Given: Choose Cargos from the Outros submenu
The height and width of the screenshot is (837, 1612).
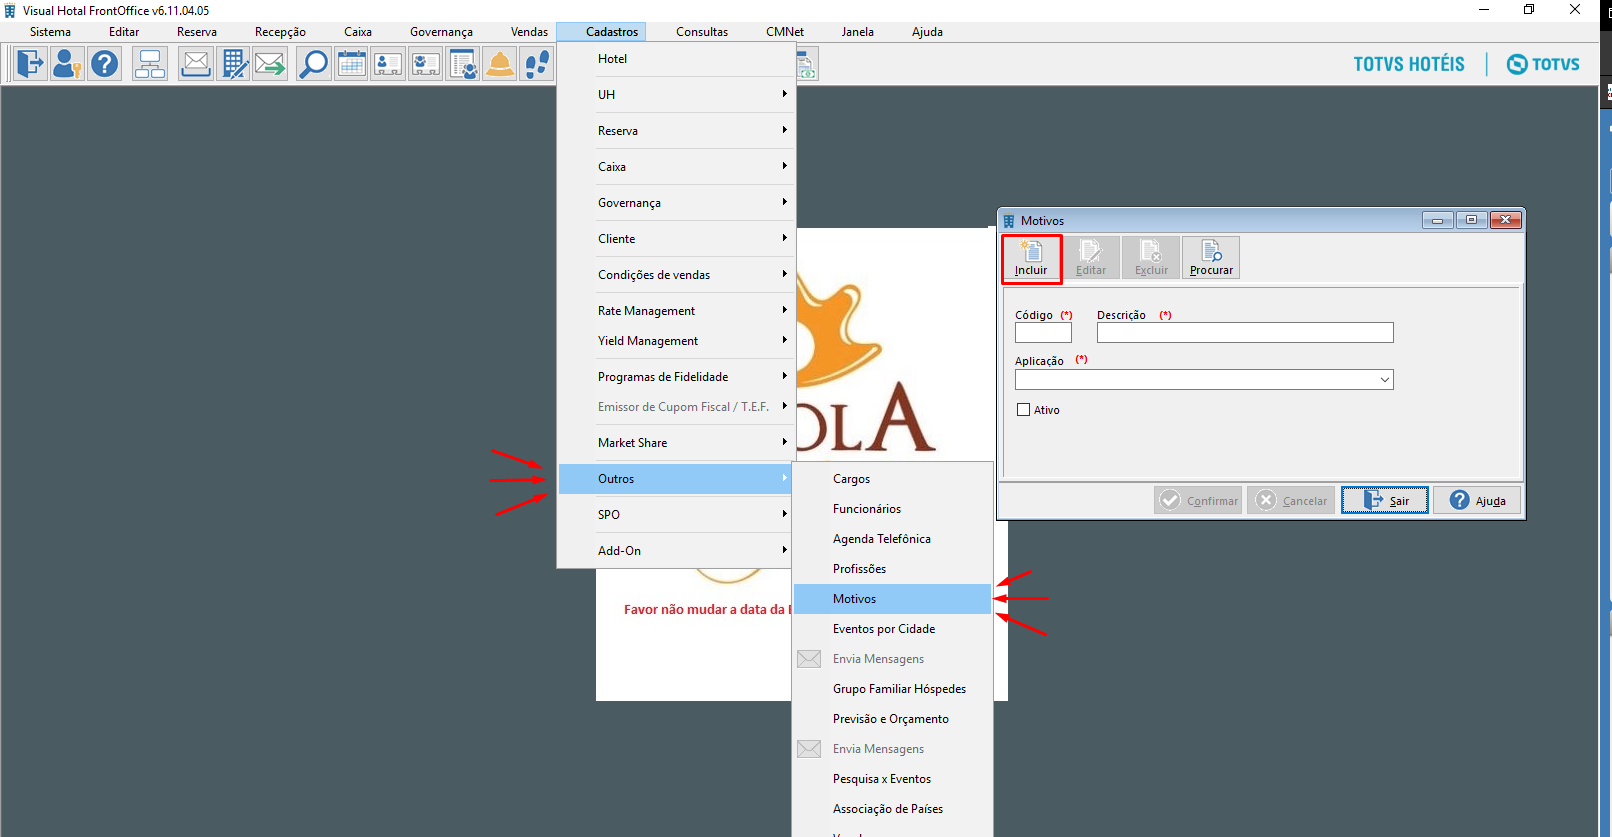Looking at the screenshot, I should [x=892, y=479].
